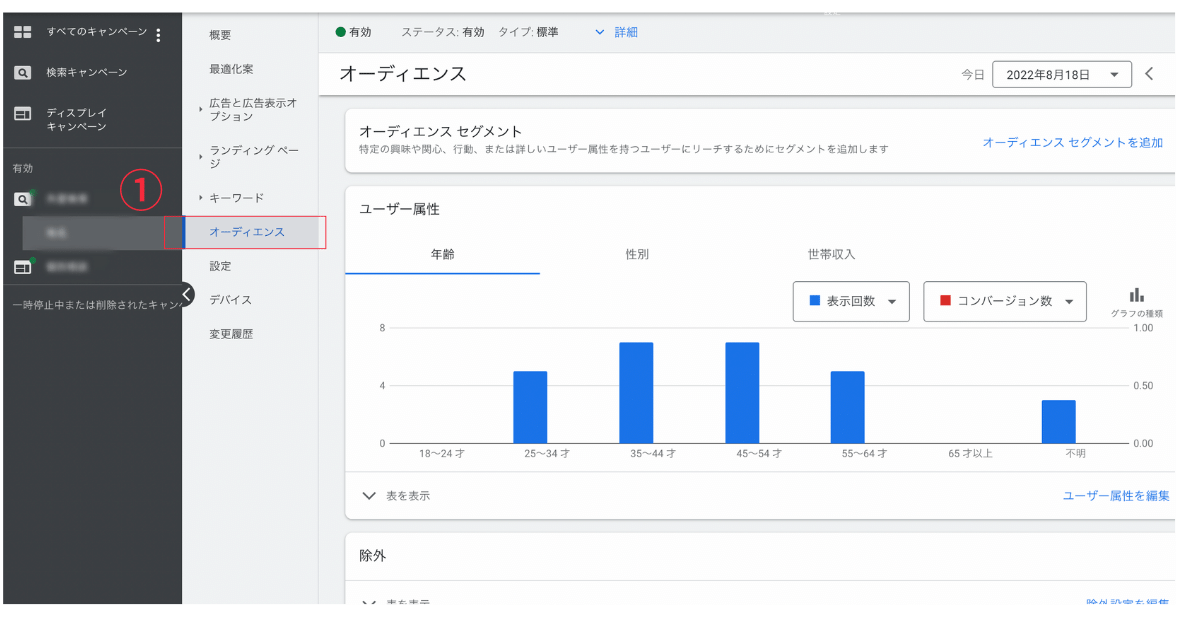Screen dimensions: 1200x630
Task: Click the 65 才以上 axis label
Action: 970,454
